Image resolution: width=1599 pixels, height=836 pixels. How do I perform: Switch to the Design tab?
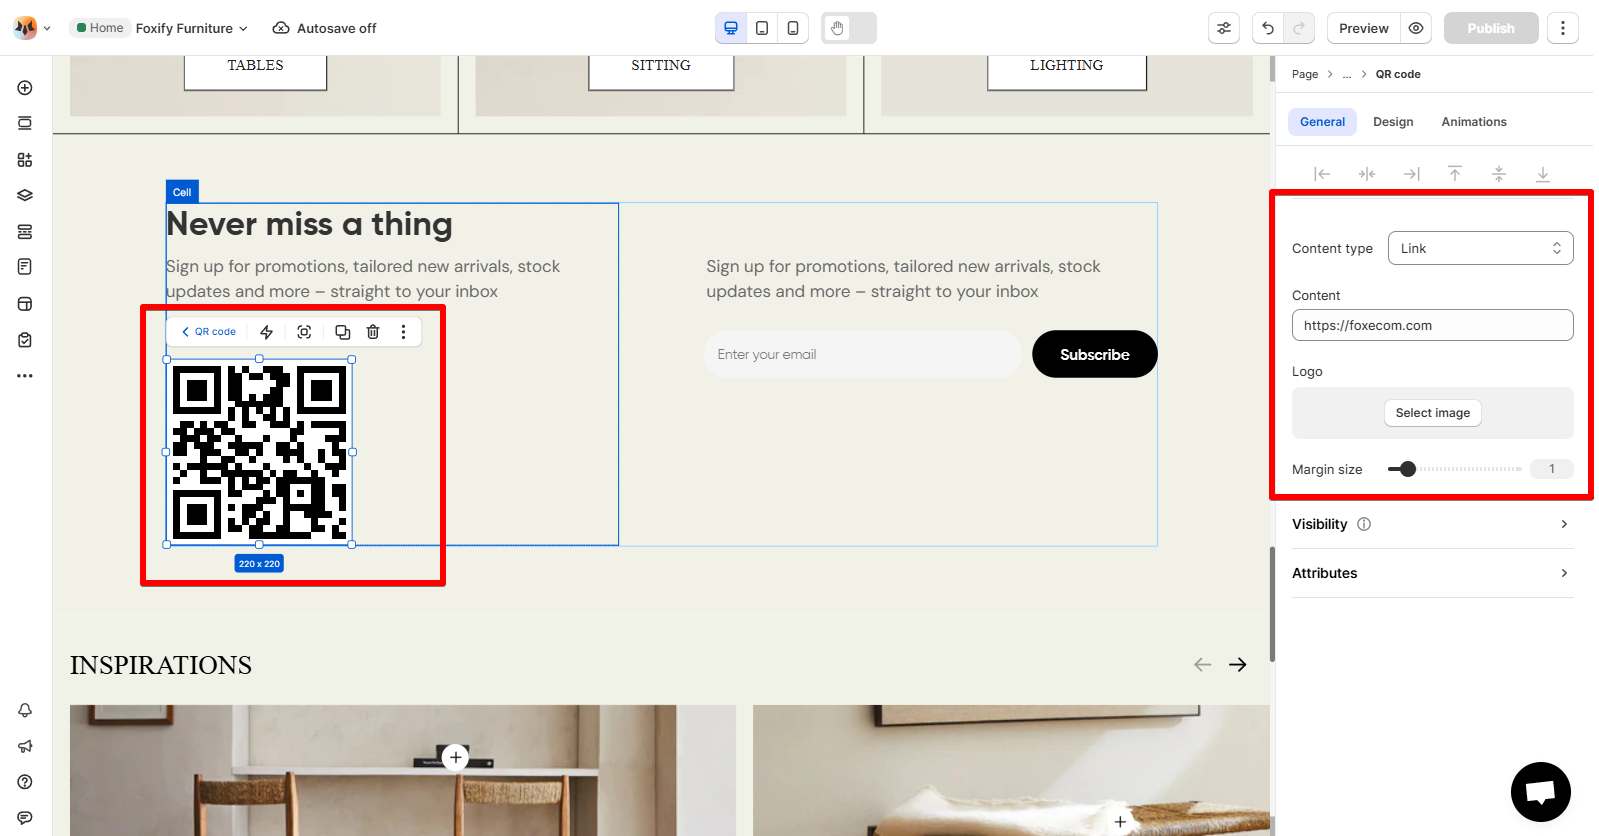[1393, 122]
